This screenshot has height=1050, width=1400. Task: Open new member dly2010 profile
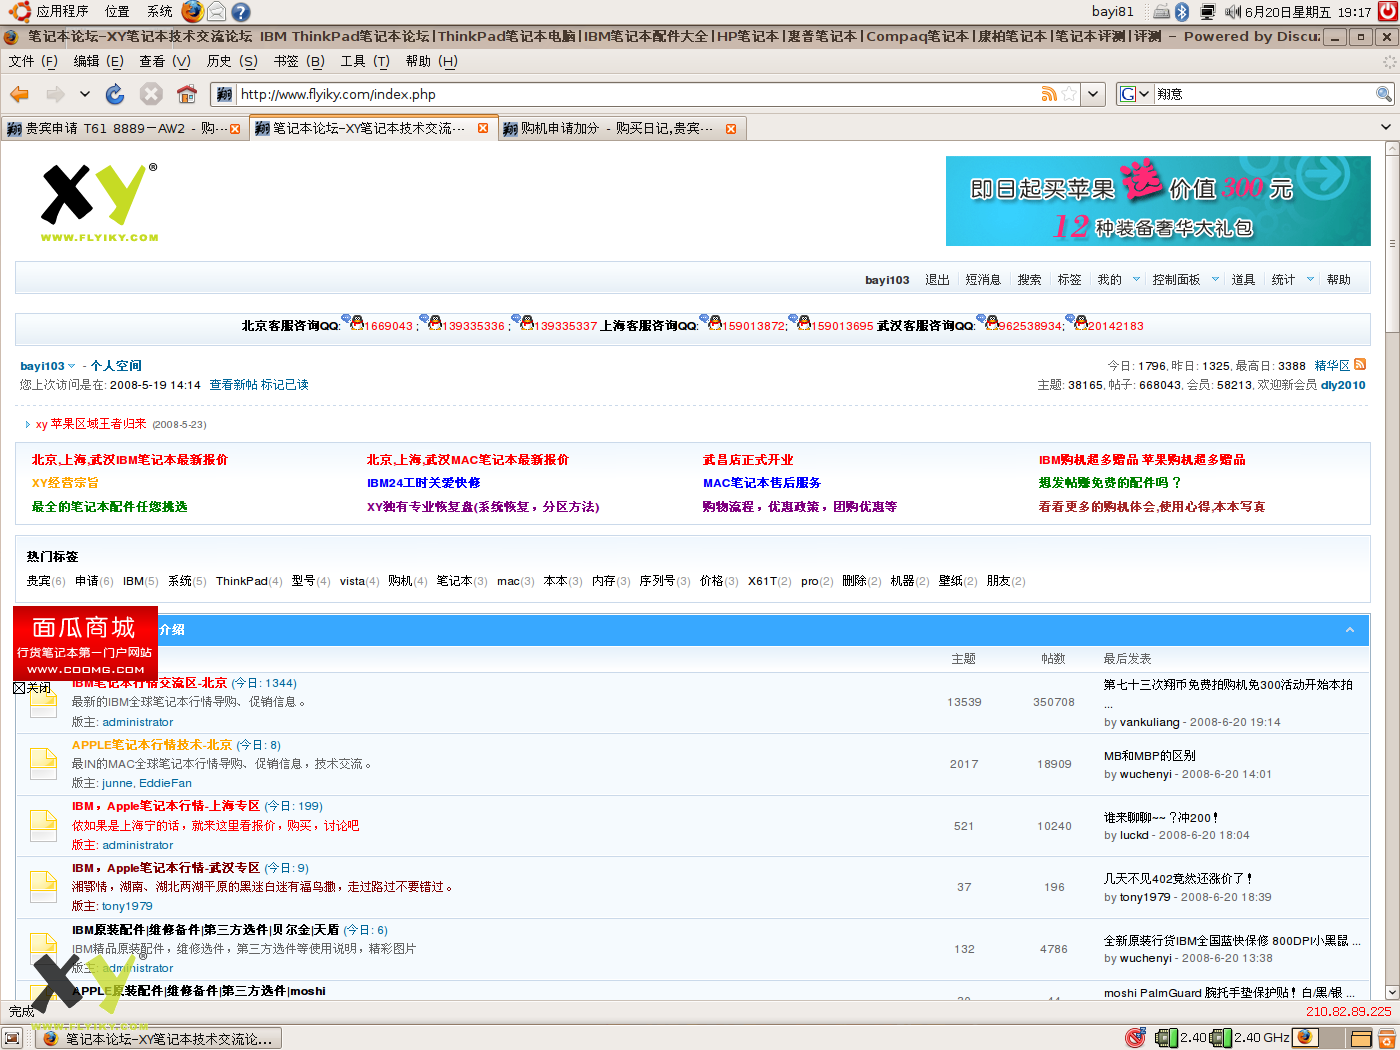pos(1343,385)
